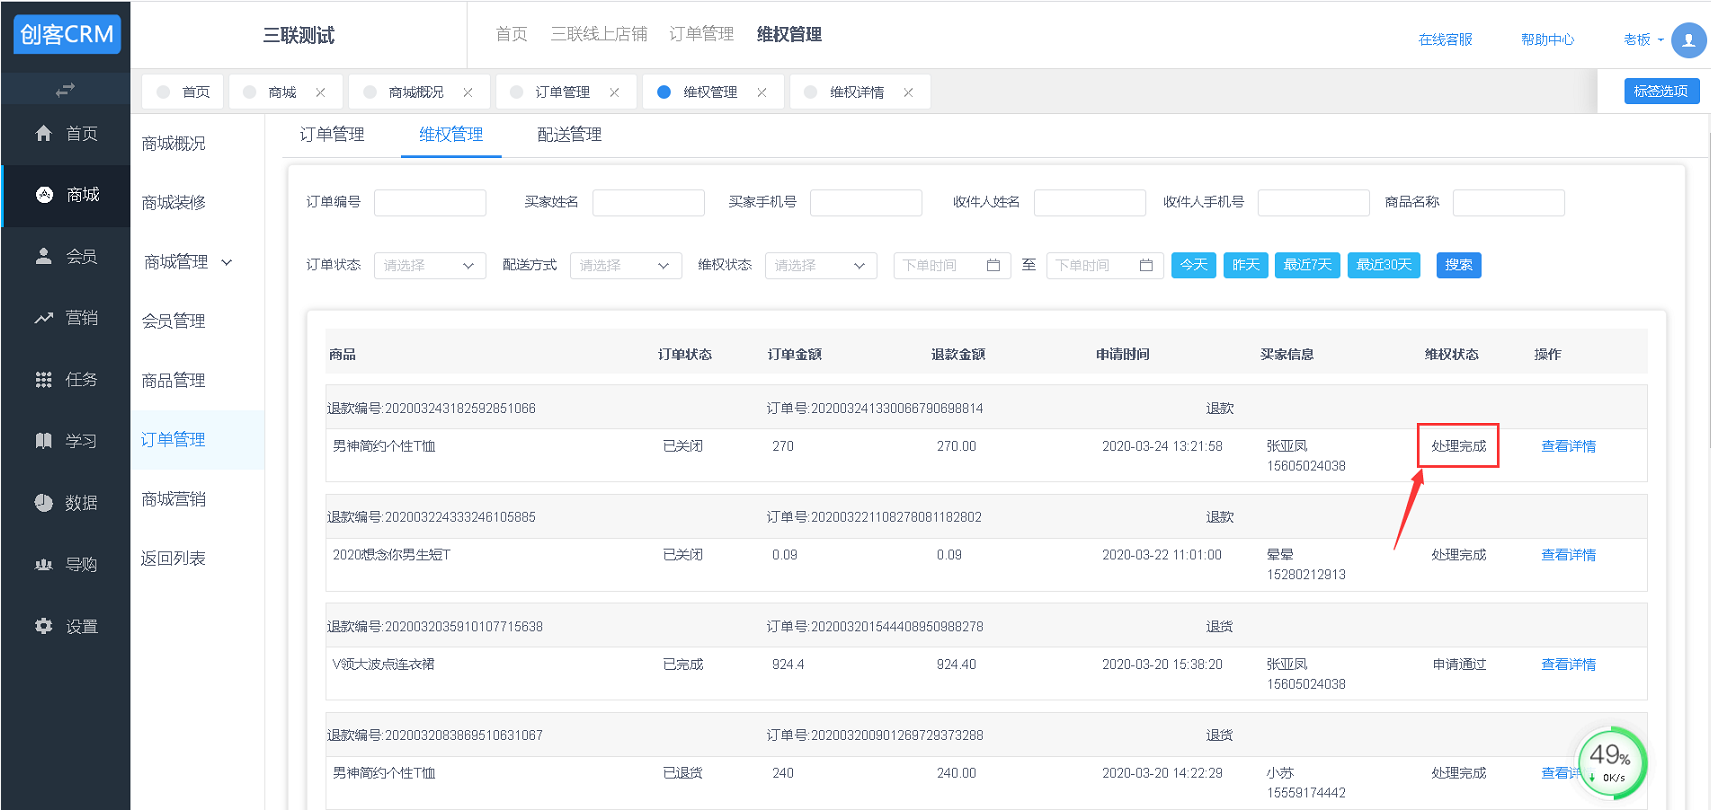Filter by 最近7天 button
The height and width of the screenshot is (810, 1711).
(x=1306, y=265)
